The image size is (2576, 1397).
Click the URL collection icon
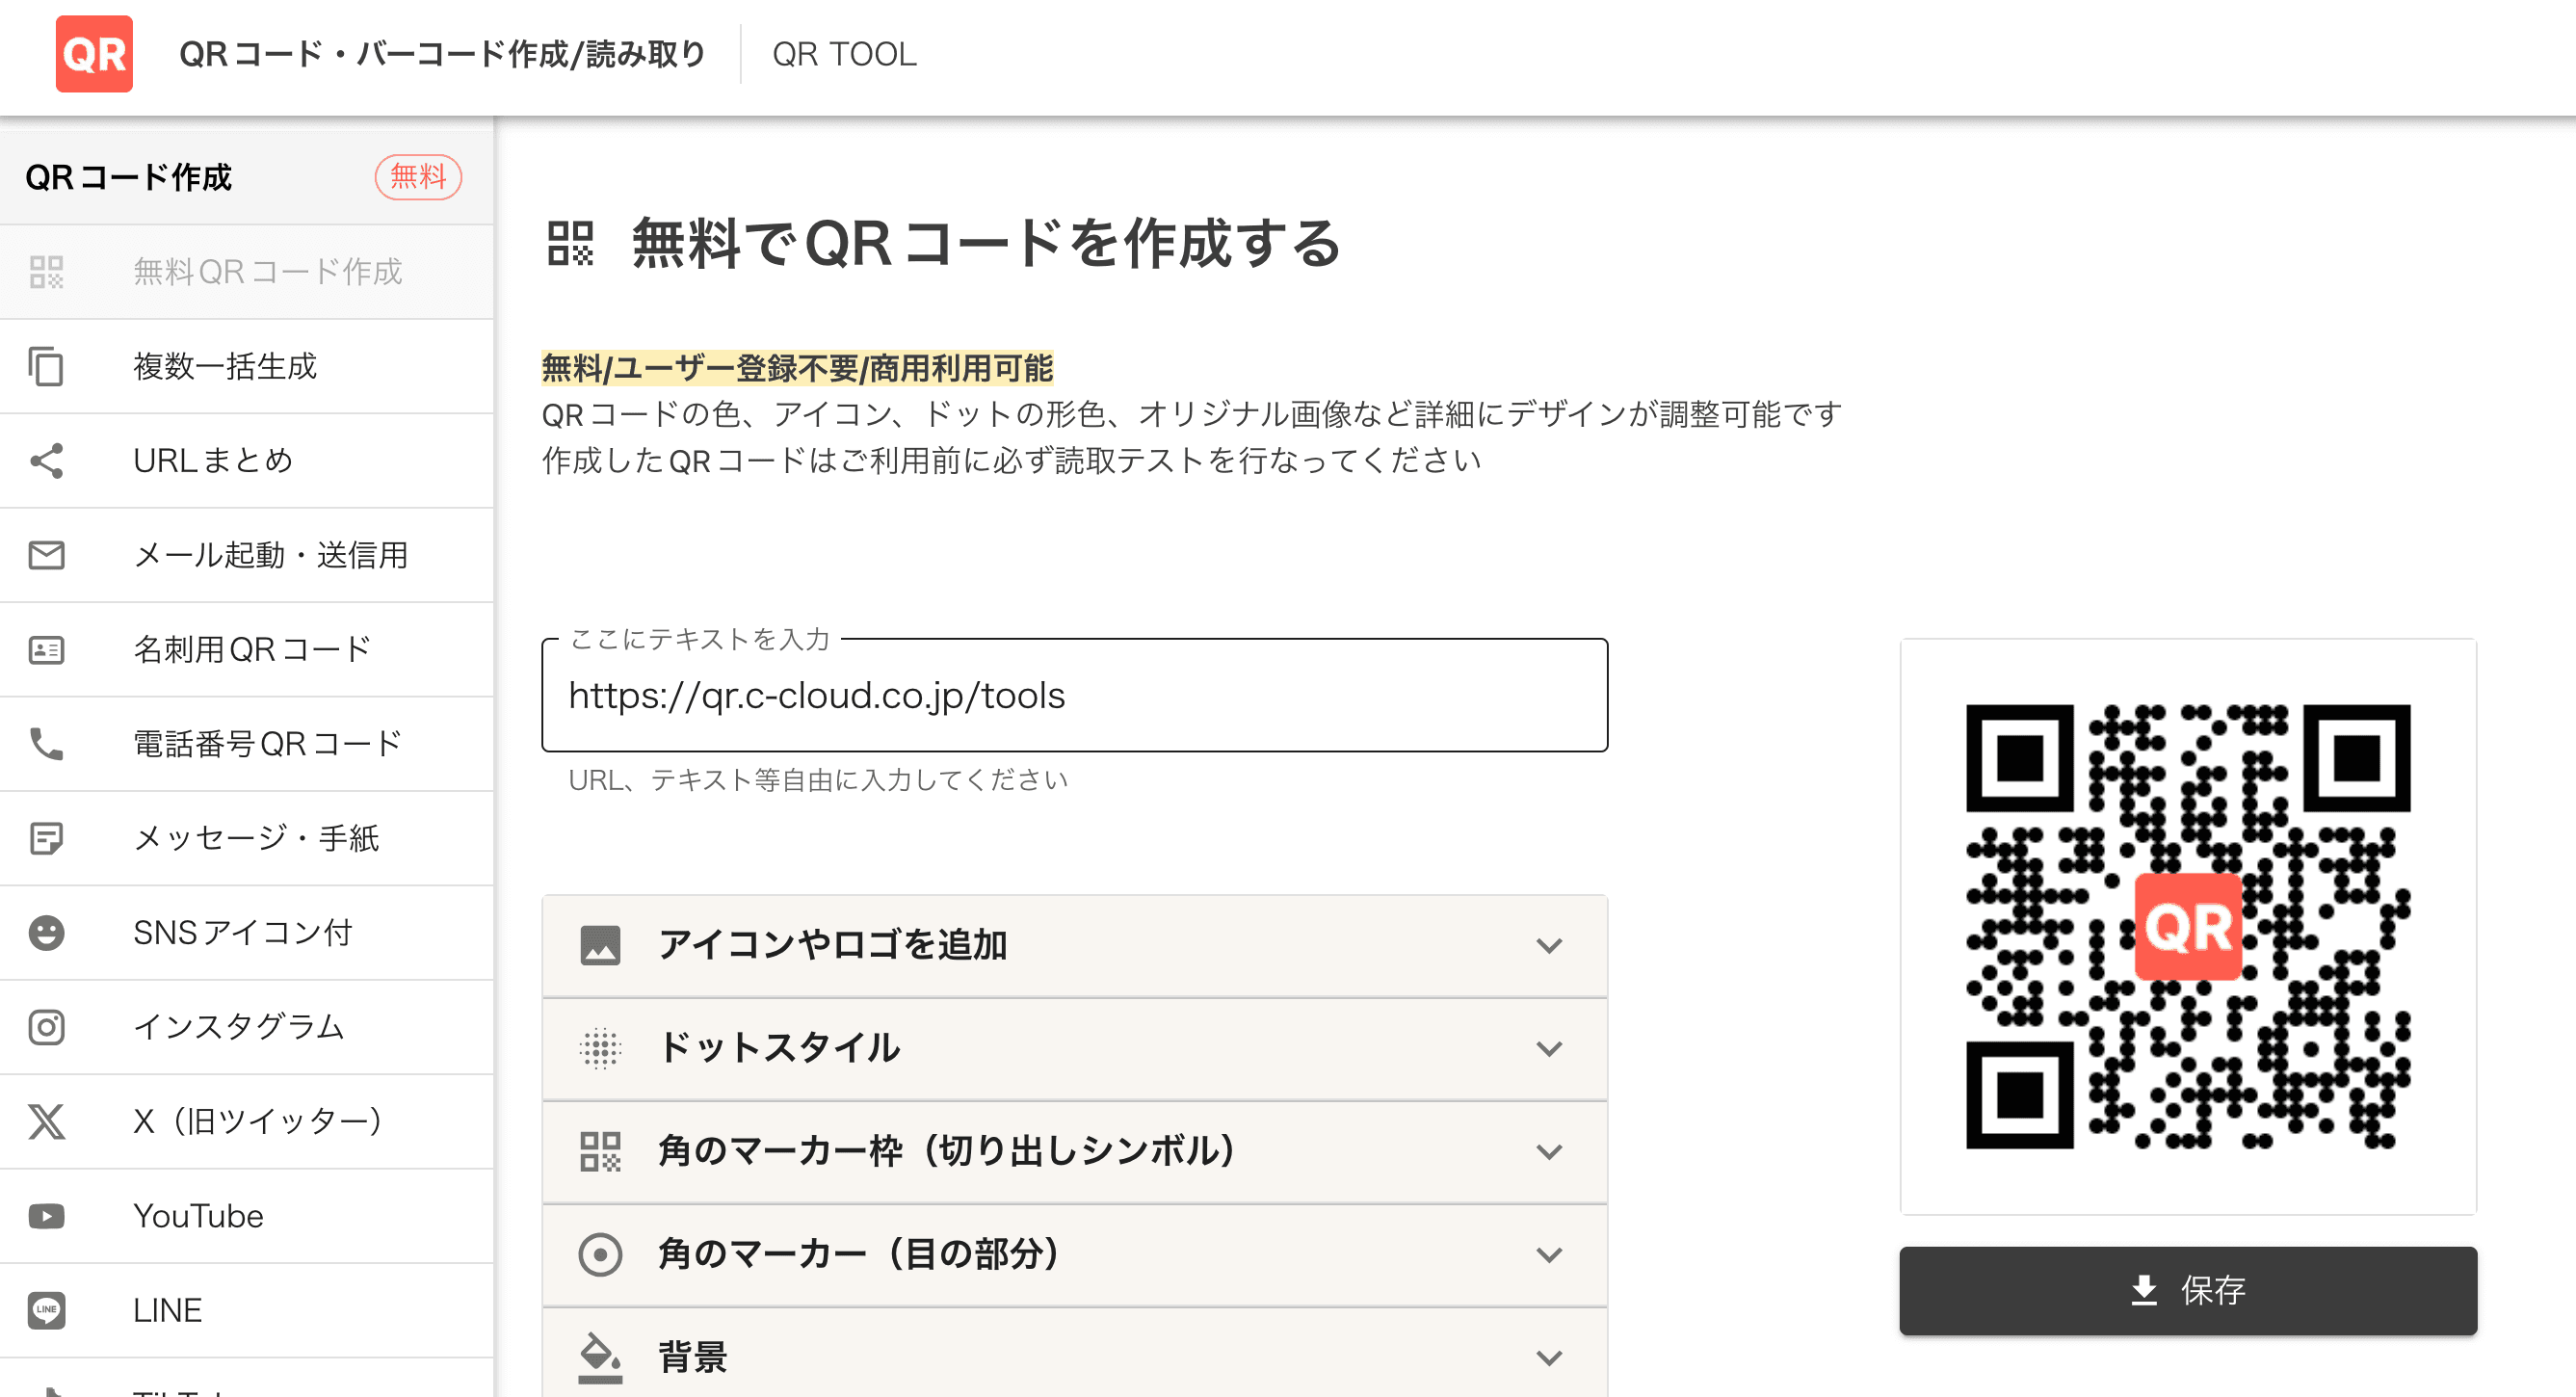click(46, 460)
